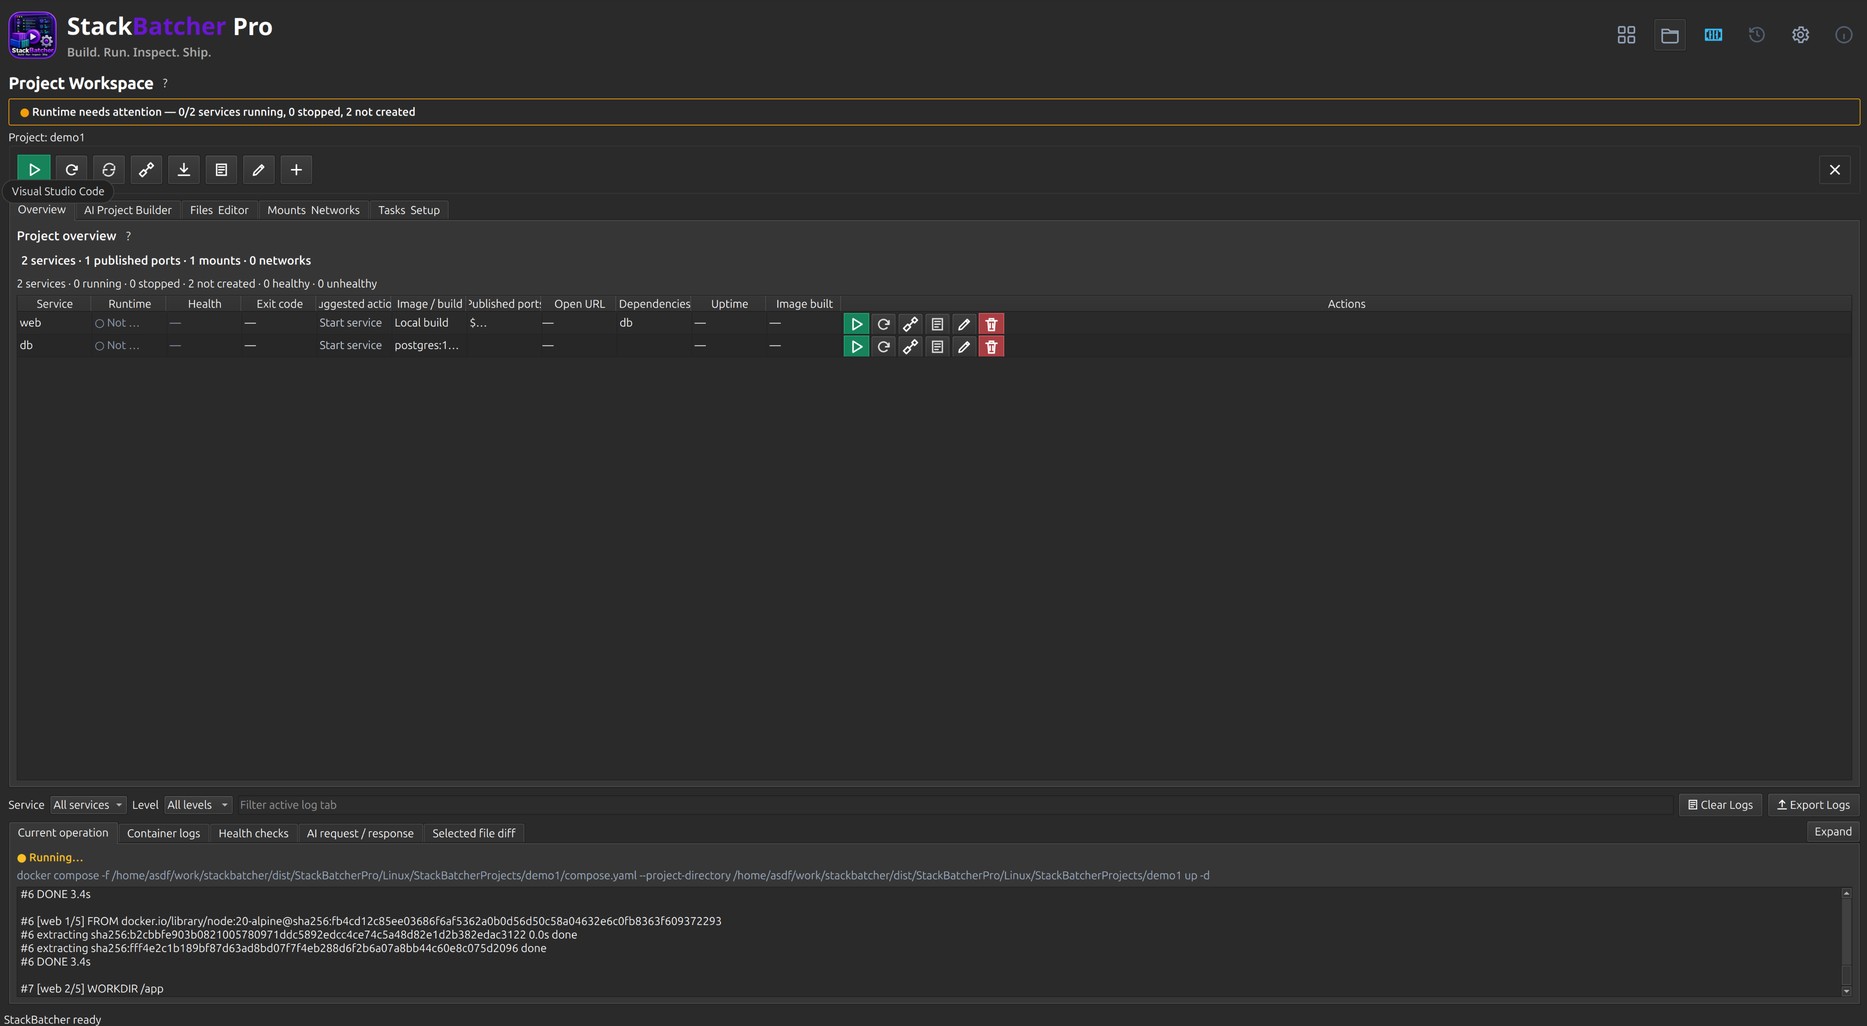The width and height of the screenshot is (1867, 1026).
Task: Start the web service with its play icon
Action: click(x=856, y=324)
